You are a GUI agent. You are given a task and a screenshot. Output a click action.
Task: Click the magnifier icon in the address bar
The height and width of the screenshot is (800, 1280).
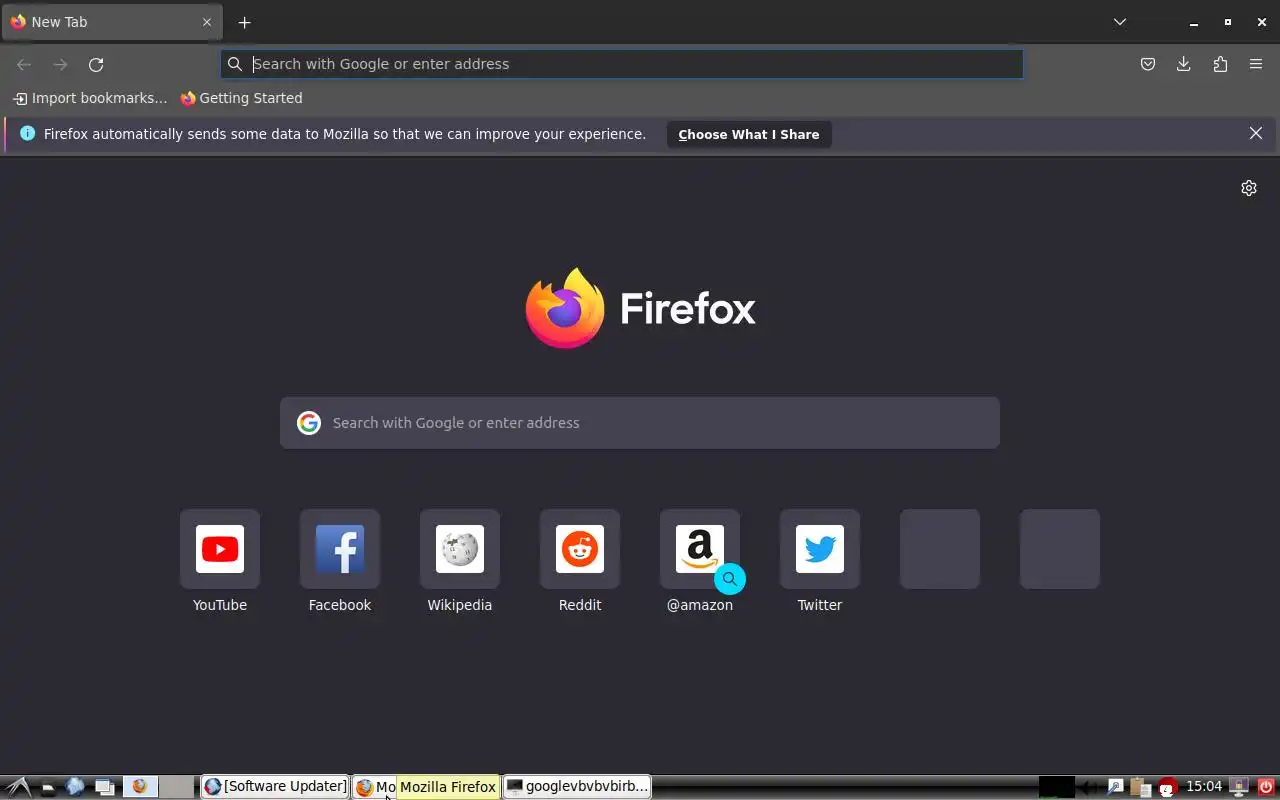click(235, 64)
